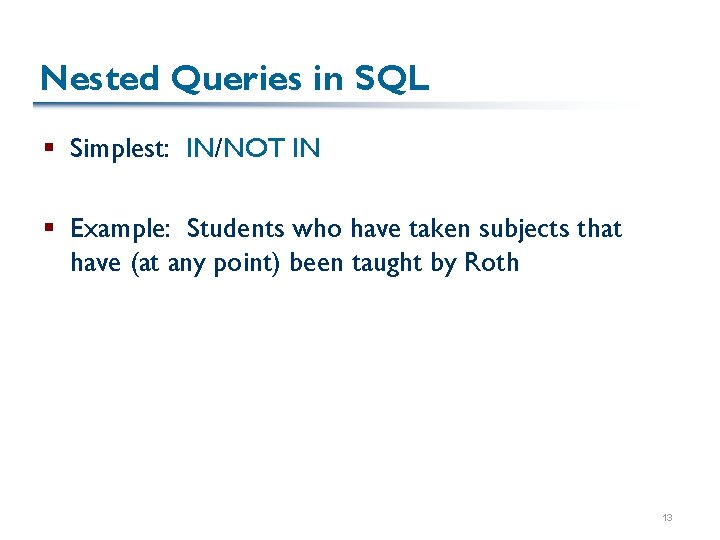Click the second square bullet marker
Screen dimensions: 720x540
[48, 230]
